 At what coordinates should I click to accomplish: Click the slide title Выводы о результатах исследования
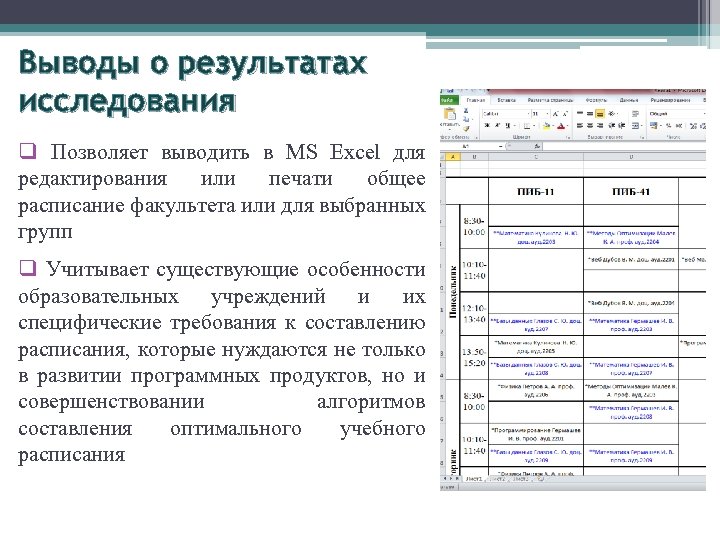pyautogui.click(x=193, y=81)
